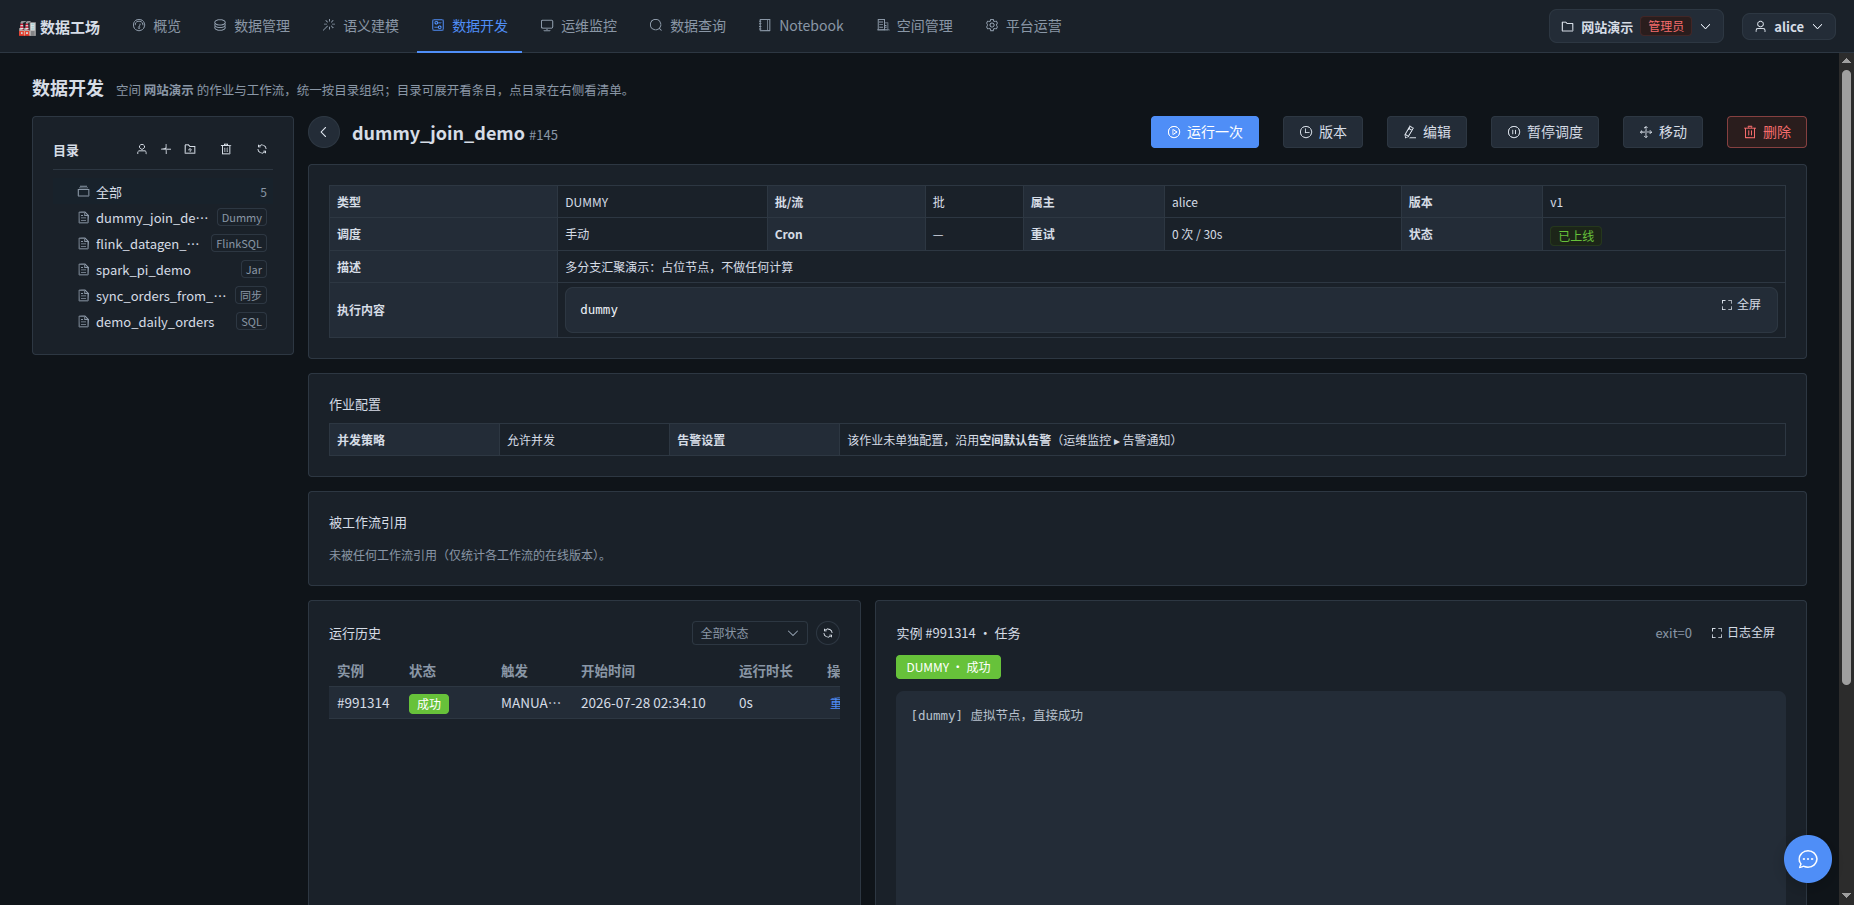
Task: Click the folder upload icon in 目录 toolbar
Action: pos(190,149)
